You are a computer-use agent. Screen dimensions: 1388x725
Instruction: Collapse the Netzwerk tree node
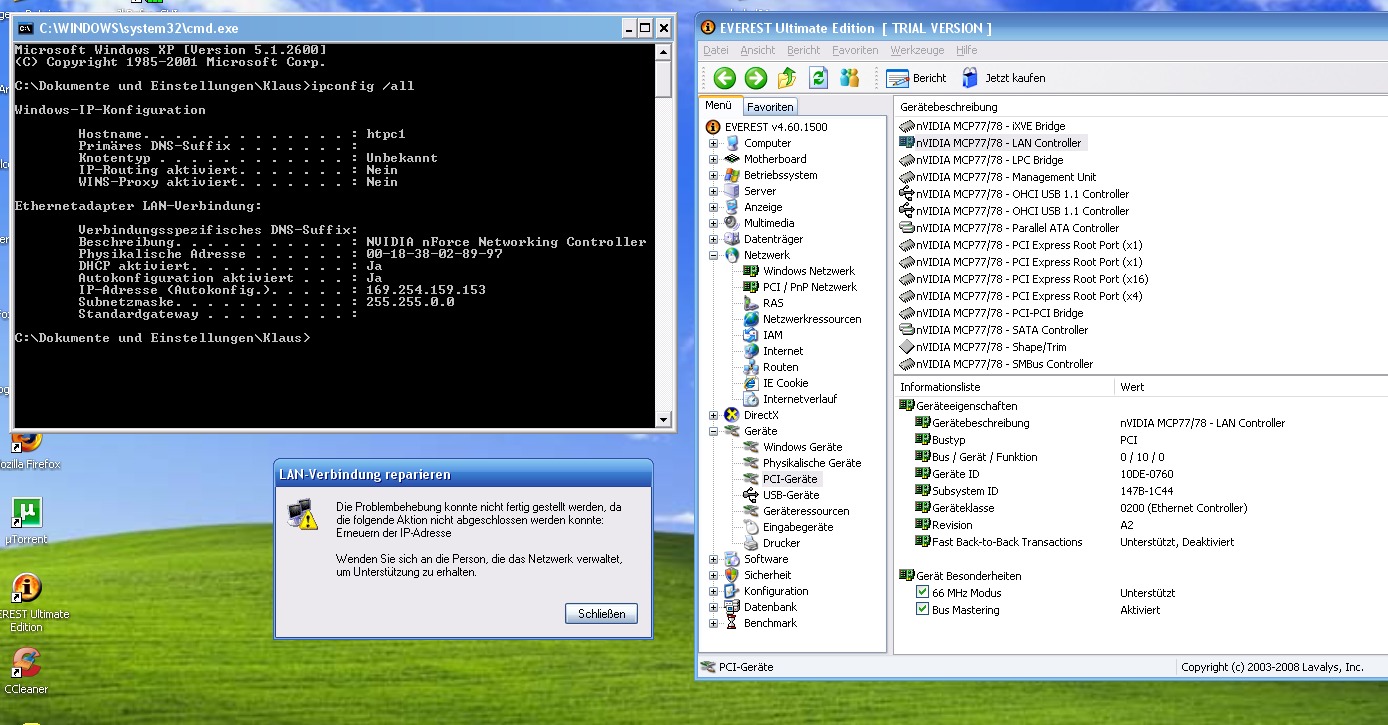click(713, 255)
